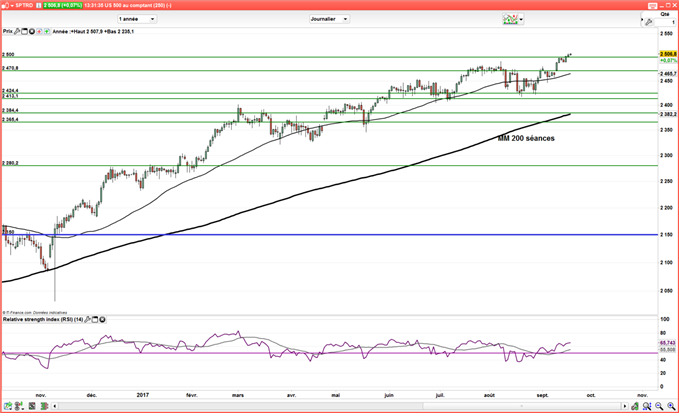
Task: Click the sept. label on time axis
Action: point(543,395)
